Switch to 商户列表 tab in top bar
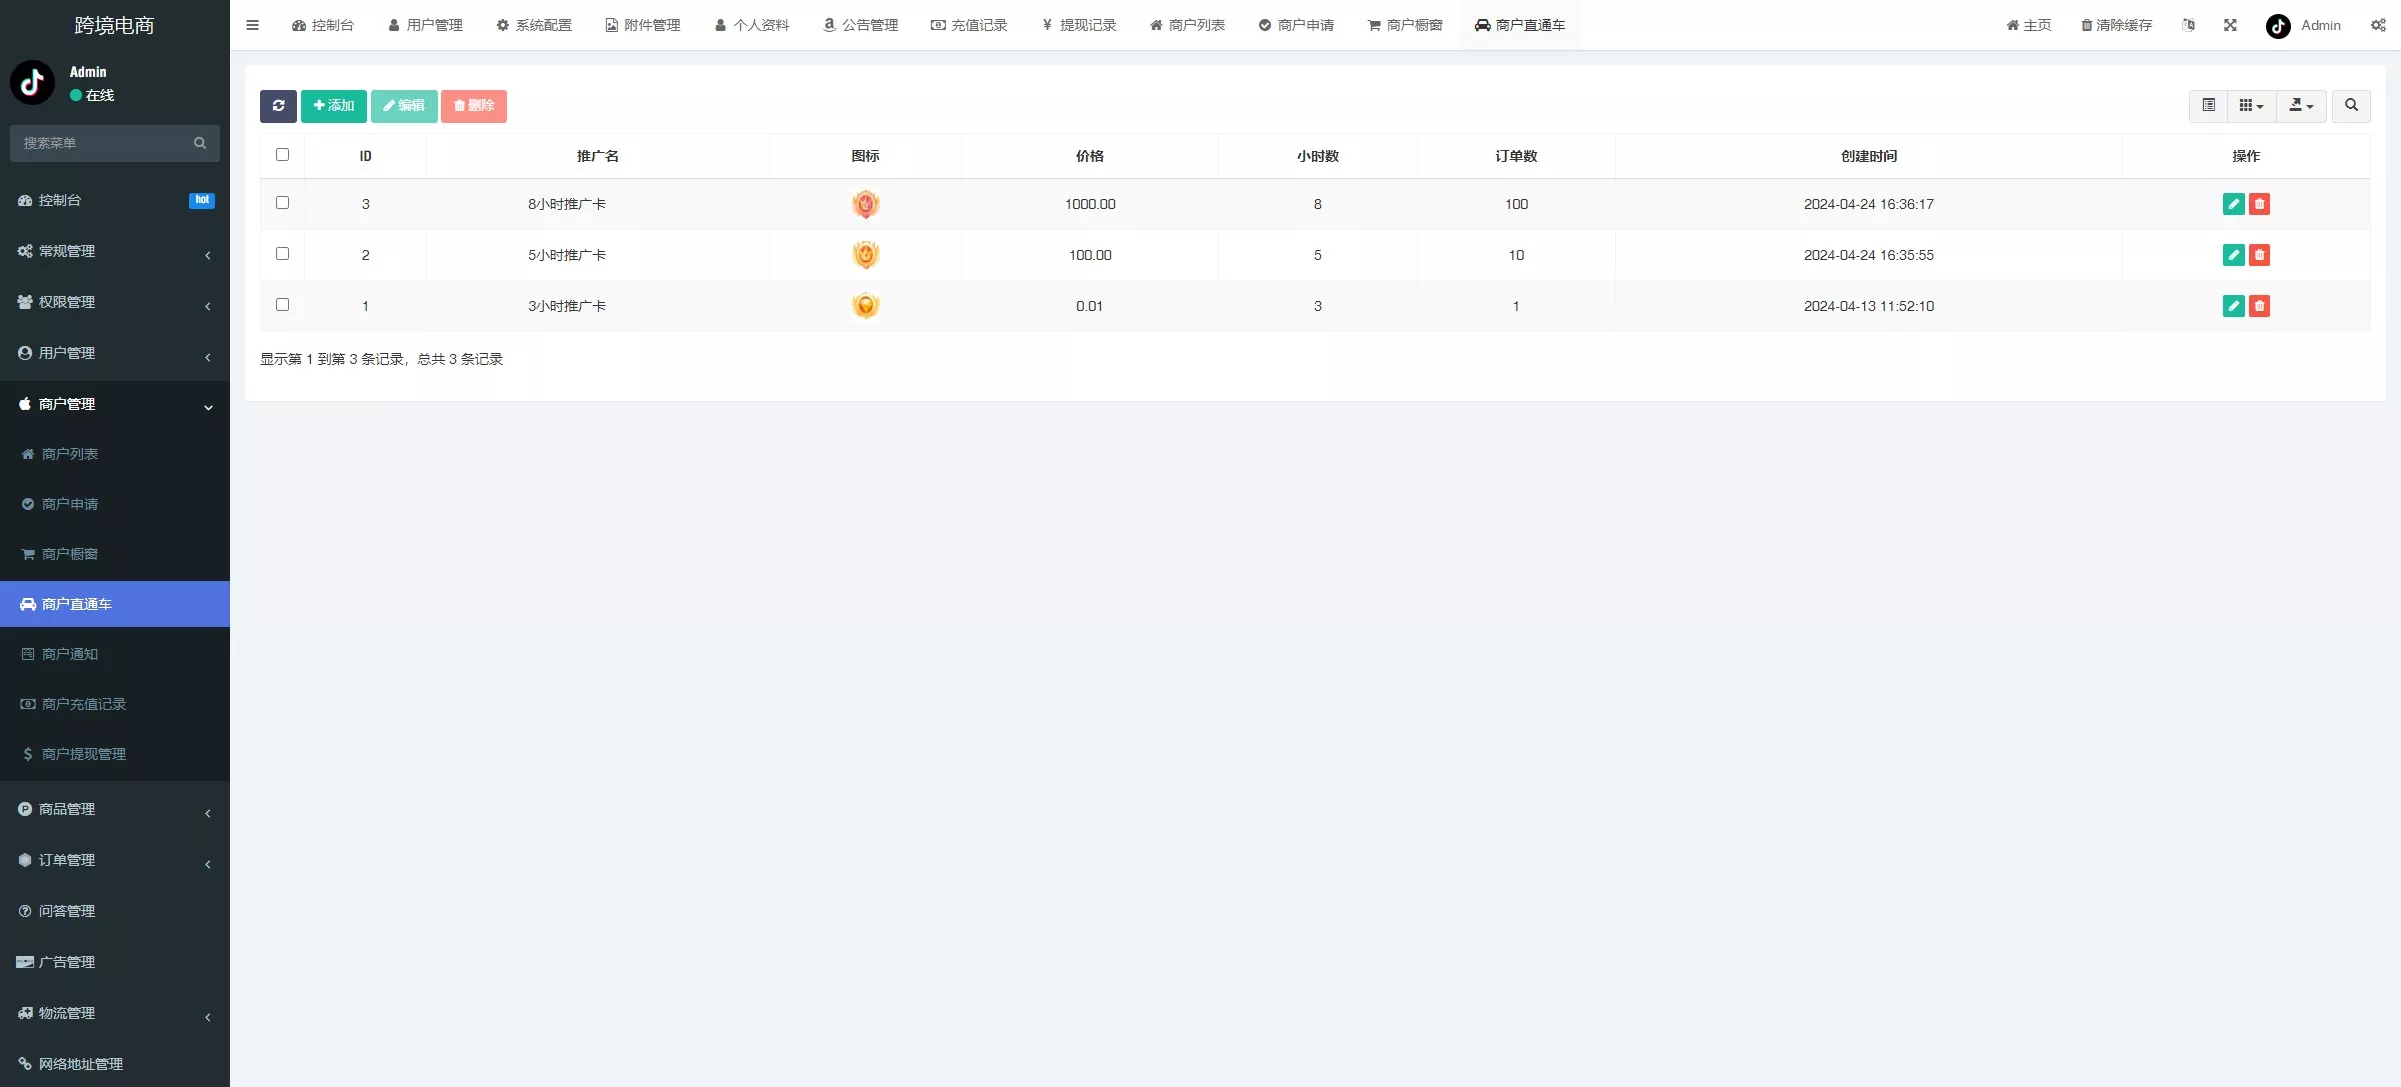 pos(1187,25)
